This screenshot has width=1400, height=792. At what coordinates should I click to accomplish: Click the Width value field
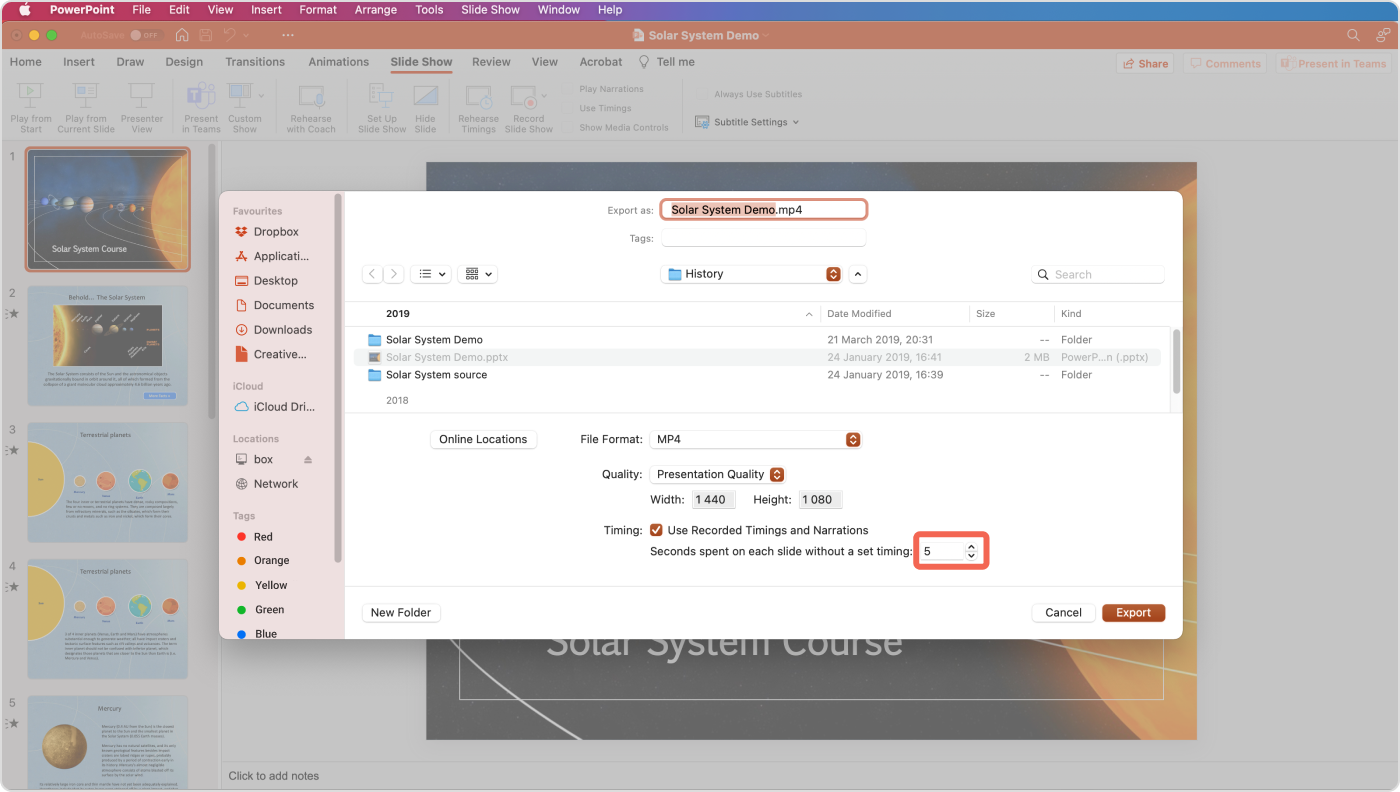(x=713, y=499)
